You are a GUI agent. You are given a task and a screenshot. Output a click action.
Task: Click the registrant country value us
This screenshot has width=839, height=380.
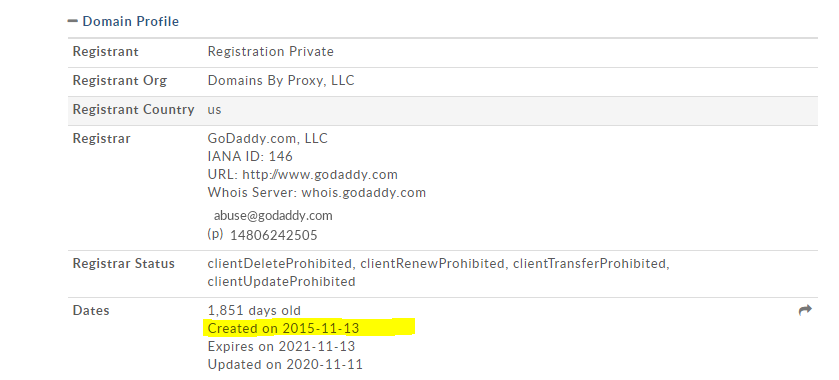214,110
